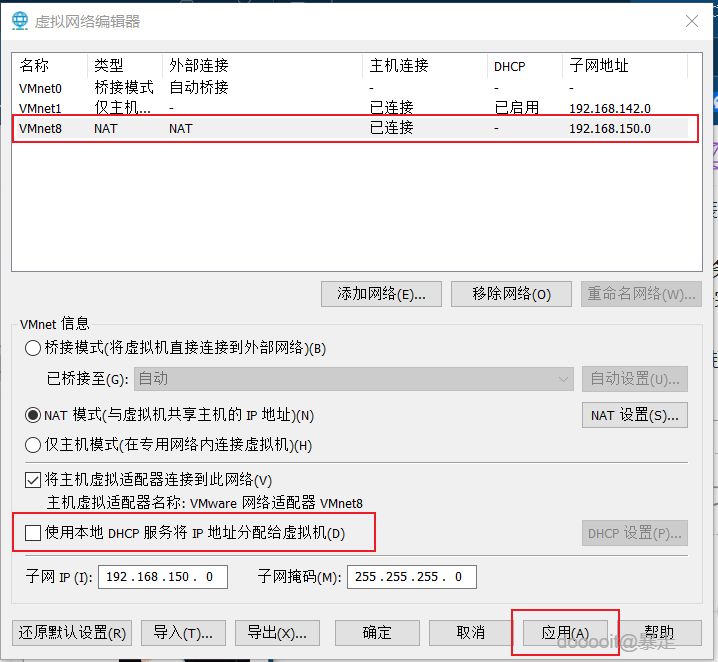
Task: Click the 导出(X)... button
Action: tap(277, 633)
